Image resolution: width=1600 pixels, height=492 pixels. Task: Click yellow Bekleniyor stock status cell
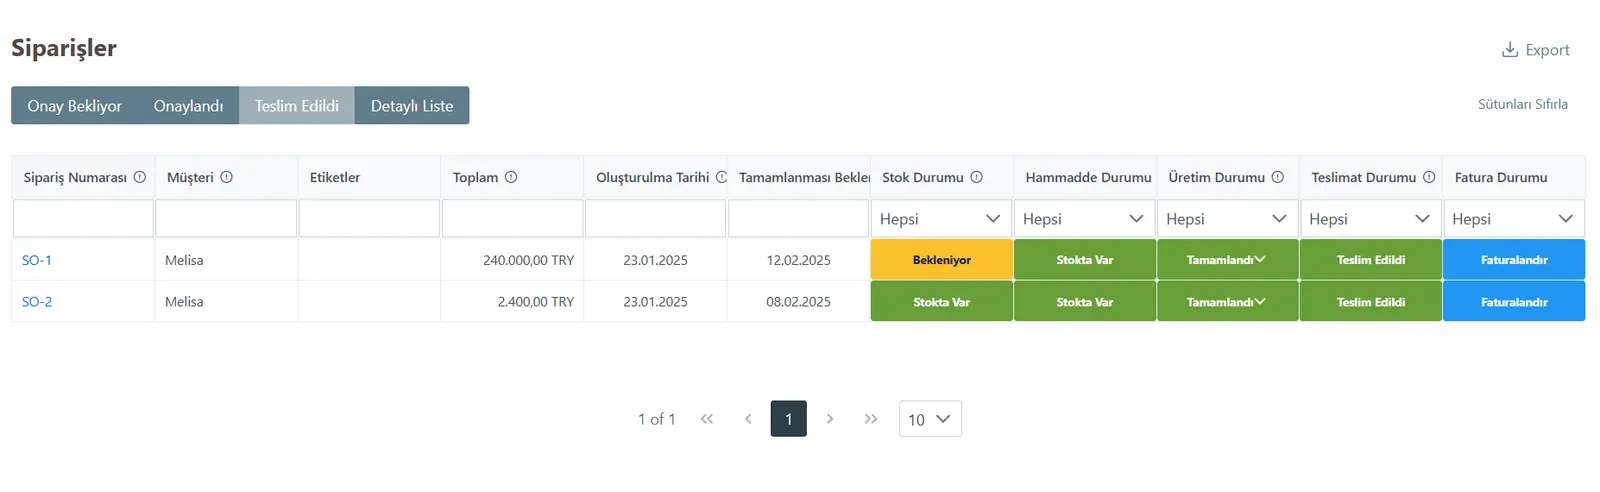941,260
